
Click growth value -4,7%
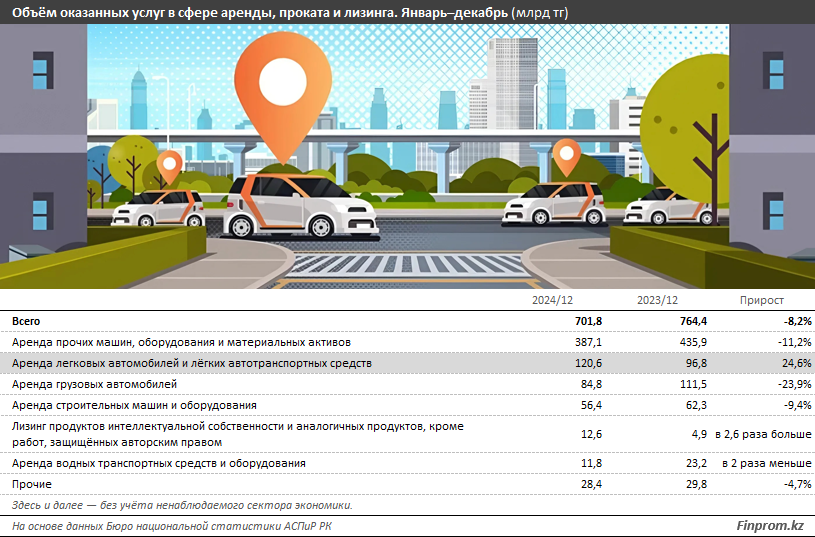[797, 484]
